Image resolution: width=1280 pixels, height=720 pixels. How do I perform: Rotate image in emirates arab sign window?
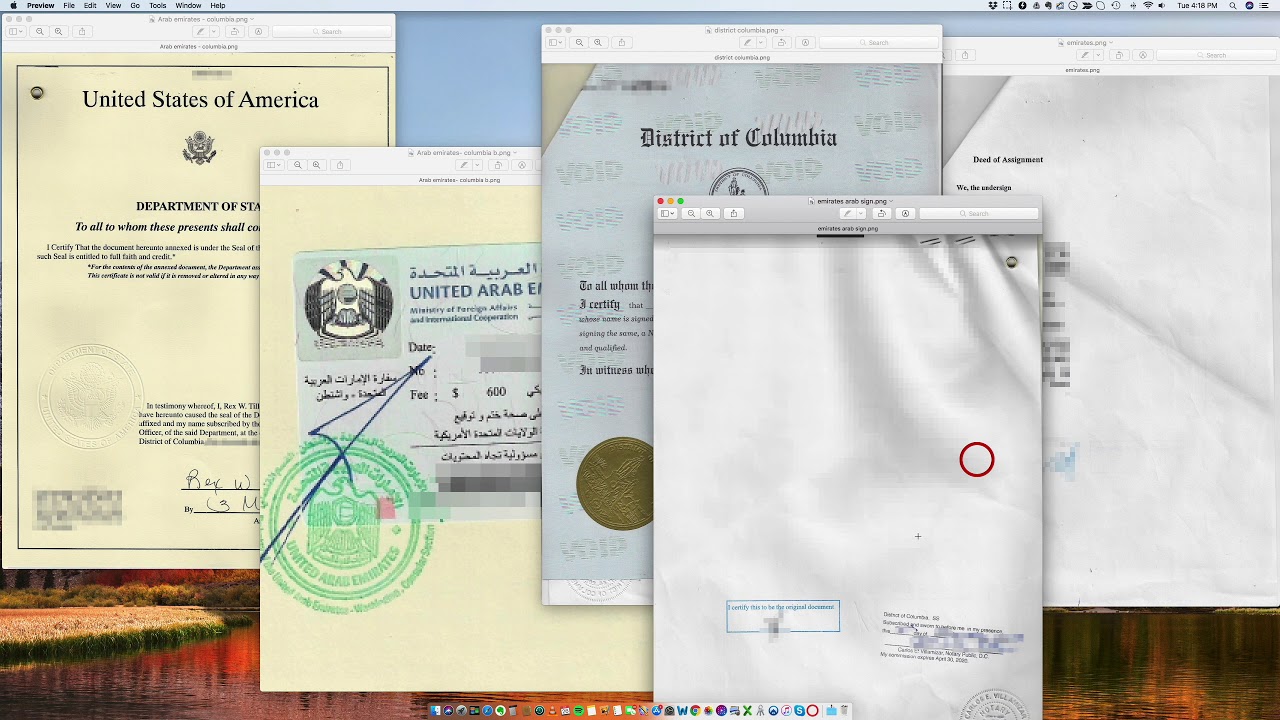click(x=881, y=213)
